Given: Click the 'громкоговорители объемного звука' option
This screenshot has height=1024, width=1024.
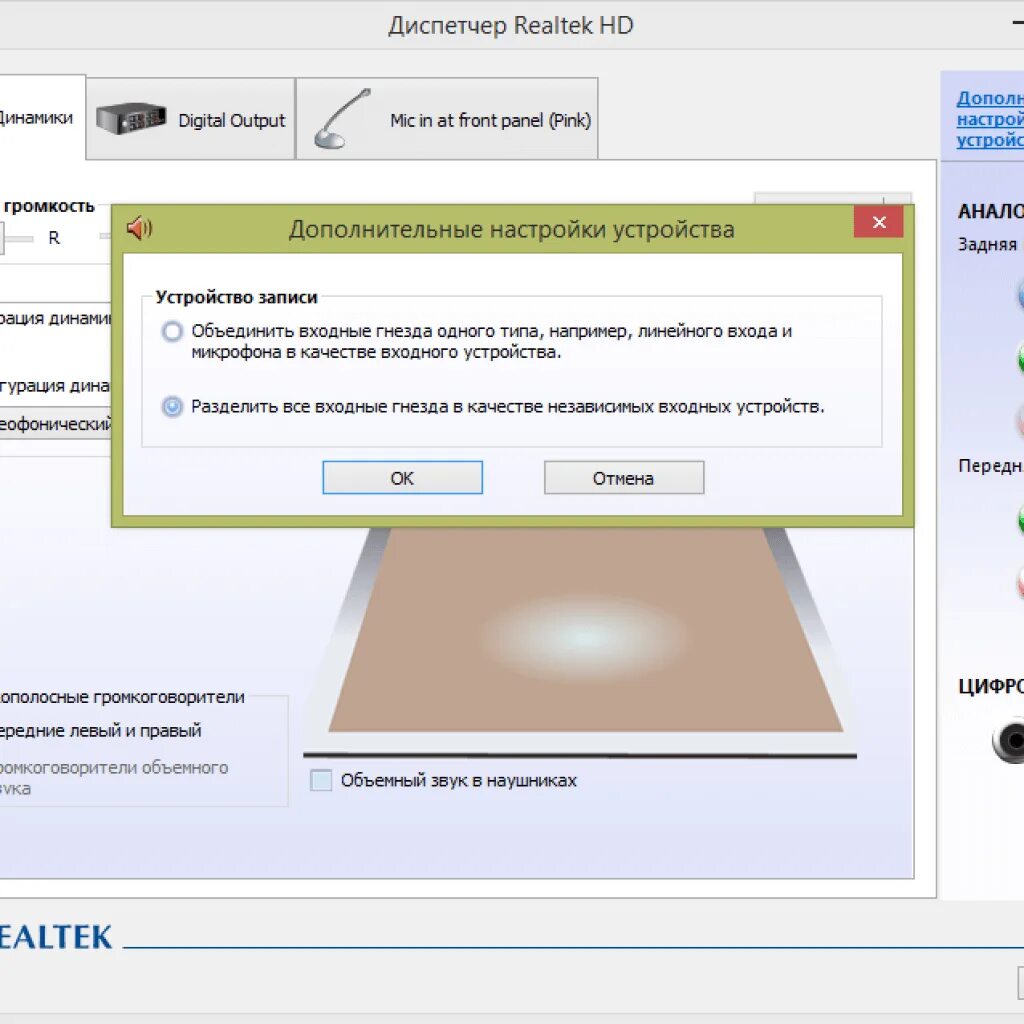Looking at the screenshot, I should [114, 777].
